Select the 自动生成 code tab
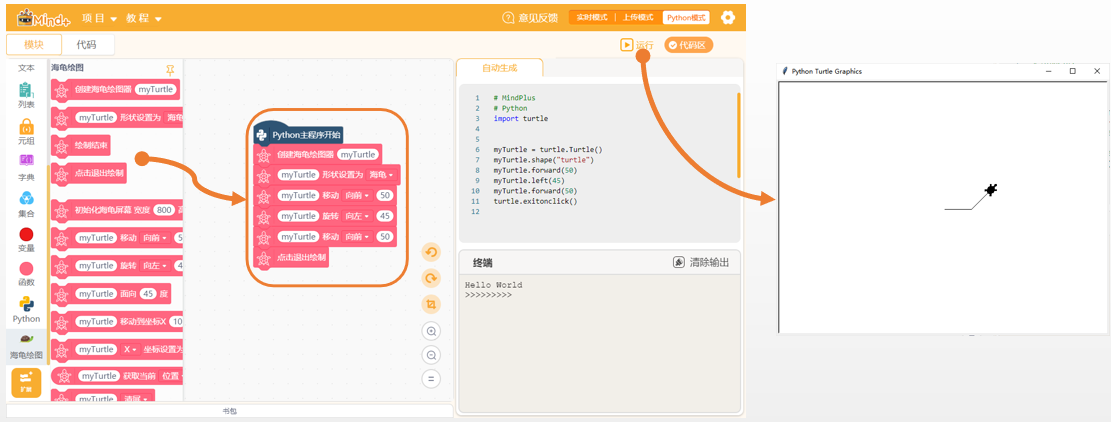 pyautogui.click(x=500, y=68)
